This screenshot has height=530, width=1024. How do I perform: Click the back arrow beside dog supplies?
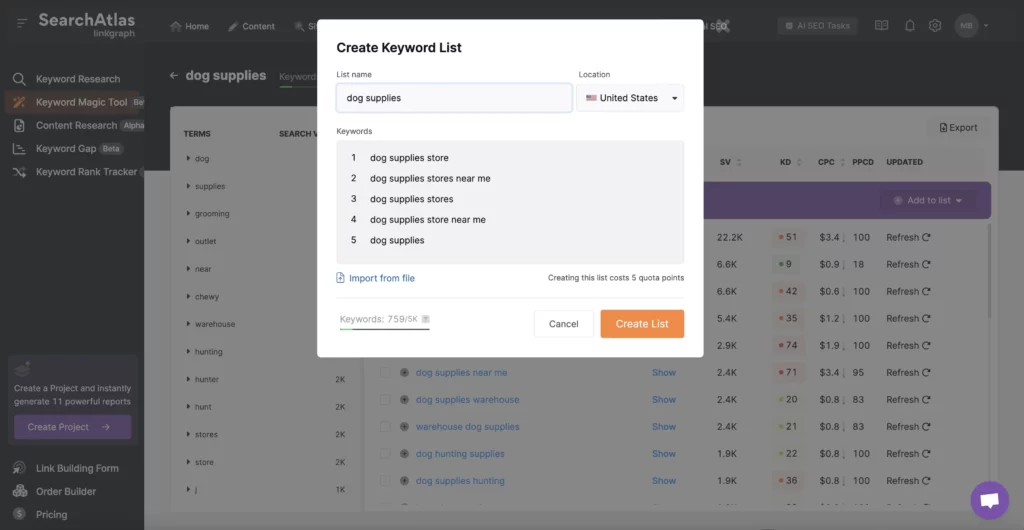174,75
